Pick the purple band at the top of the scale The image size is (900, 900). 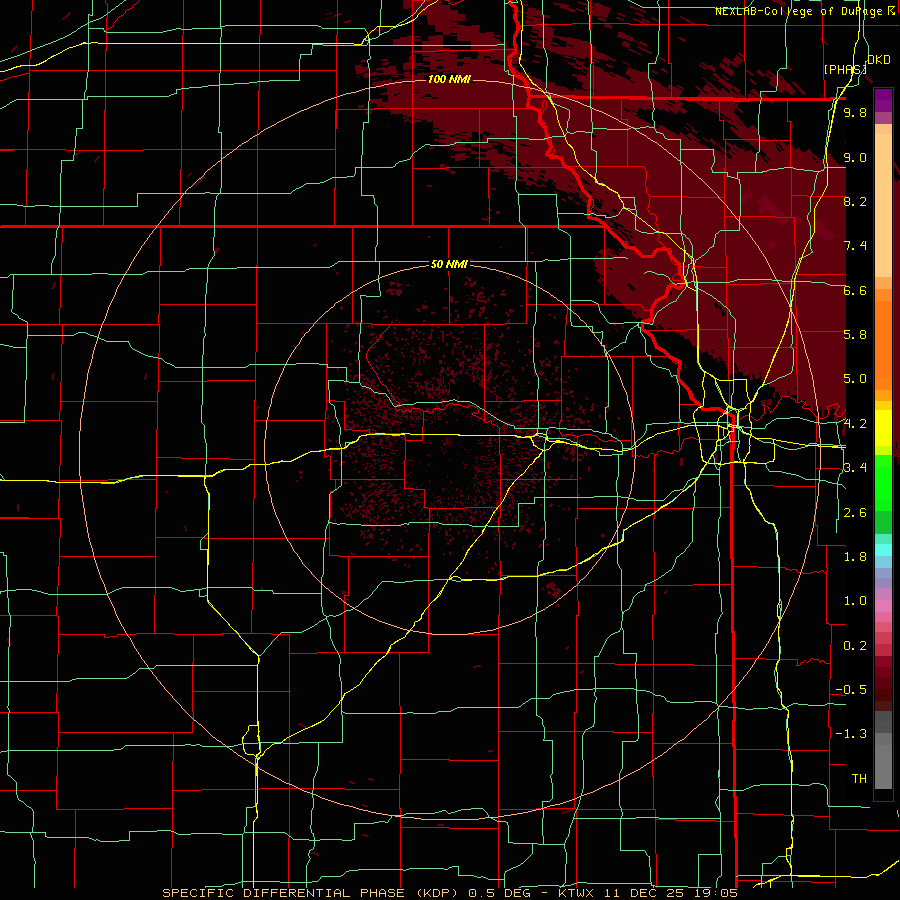[883, 100]
